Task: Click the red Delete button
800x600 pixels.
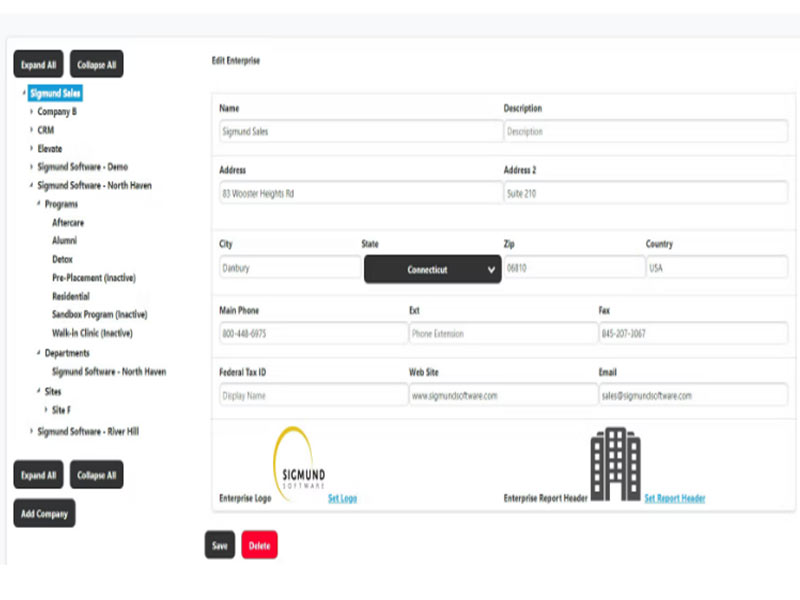Action: 259,545
